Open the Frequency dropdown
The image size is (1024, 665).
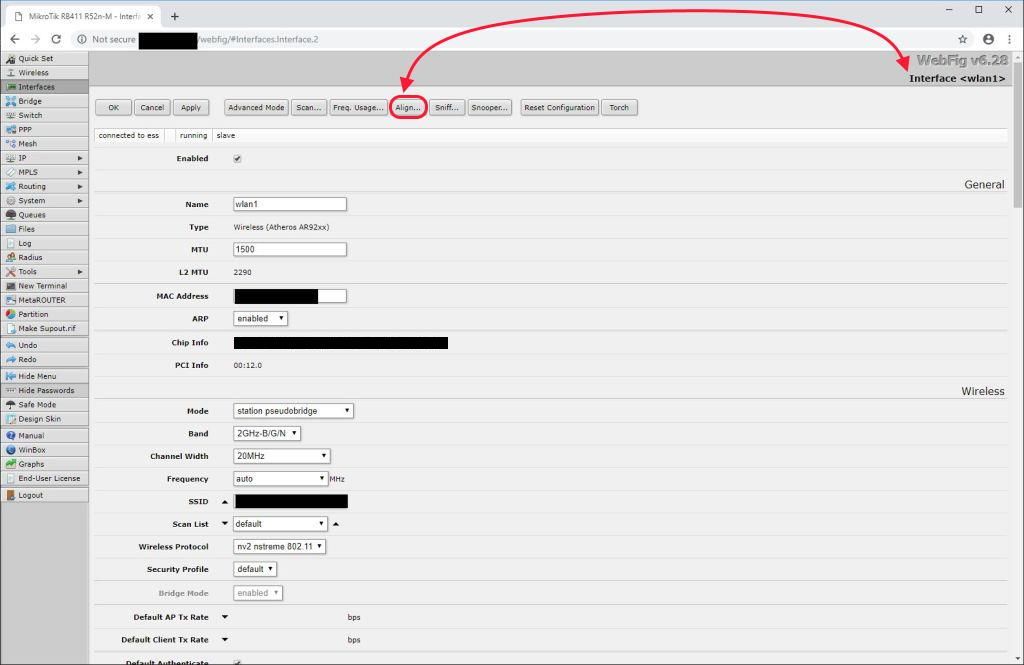[280, 479]
